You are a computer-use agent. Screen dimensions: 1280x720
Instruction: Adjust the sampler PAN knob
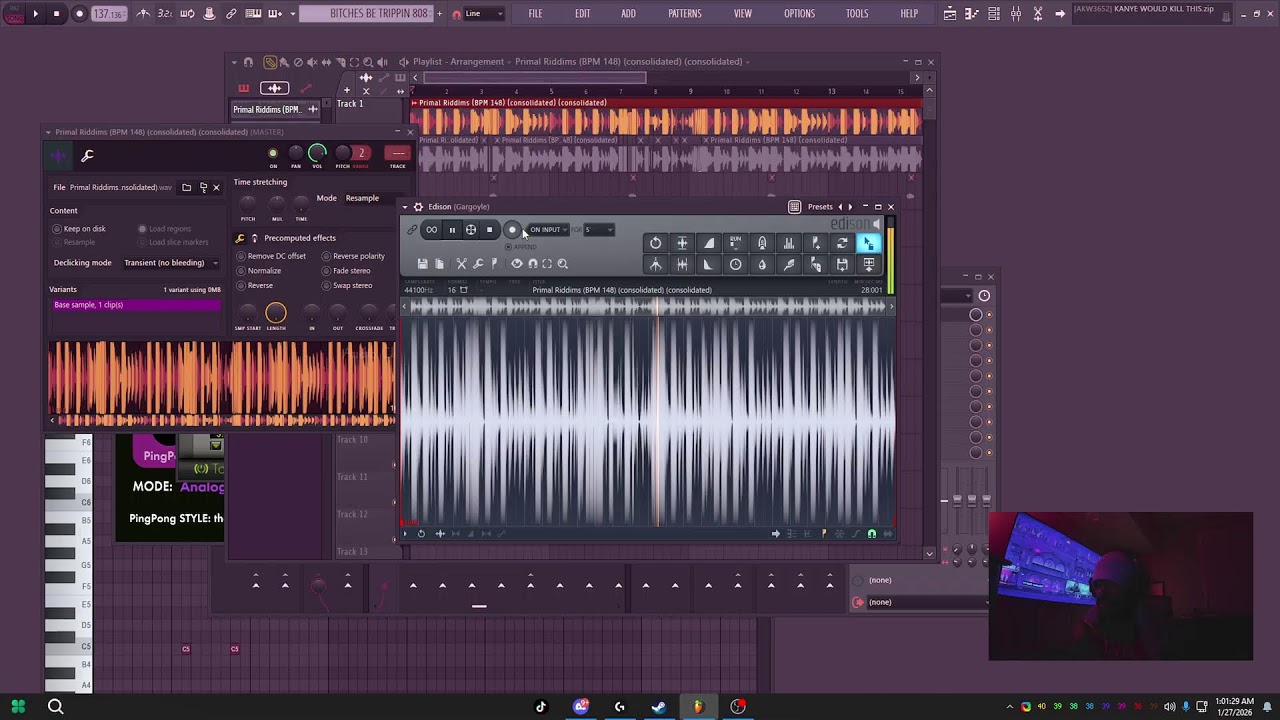[296, 153]
